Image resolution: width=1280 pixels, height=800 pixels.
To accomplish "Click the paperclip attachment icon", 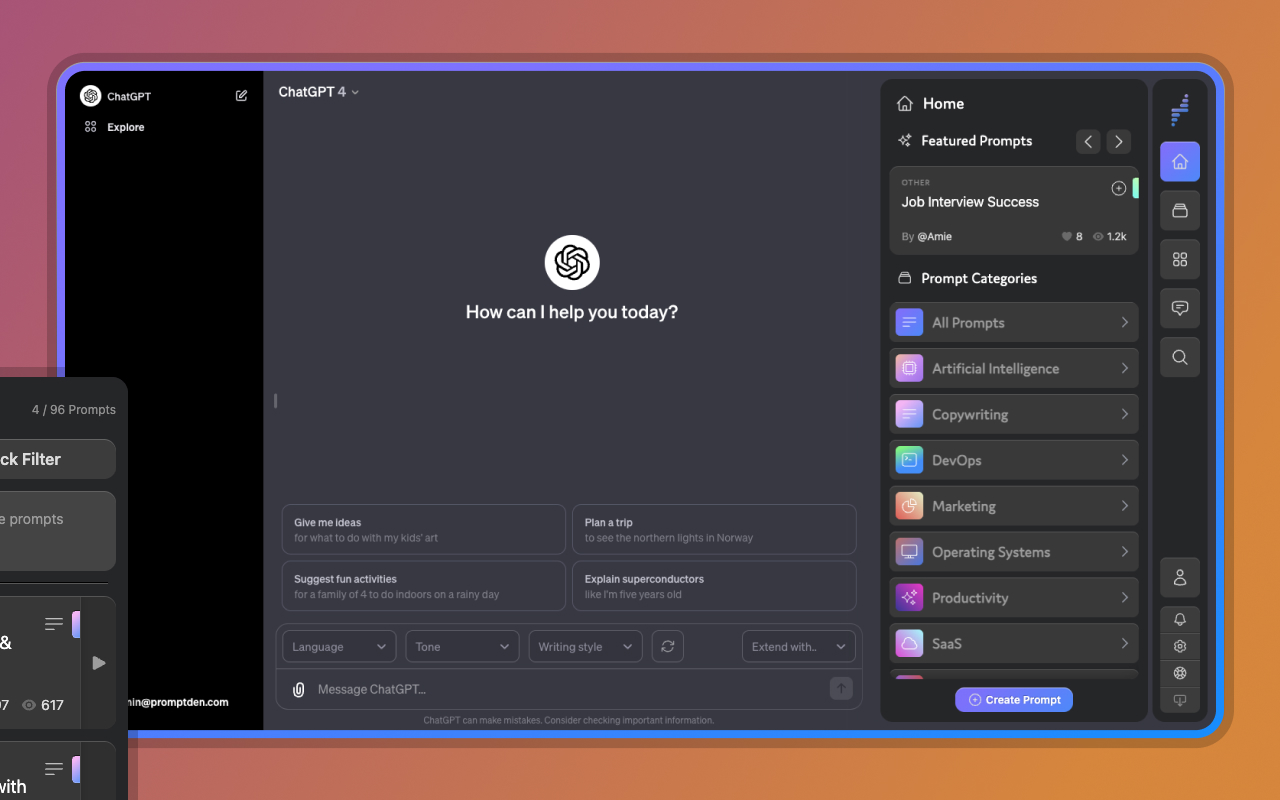I will [x=298, y=689].
